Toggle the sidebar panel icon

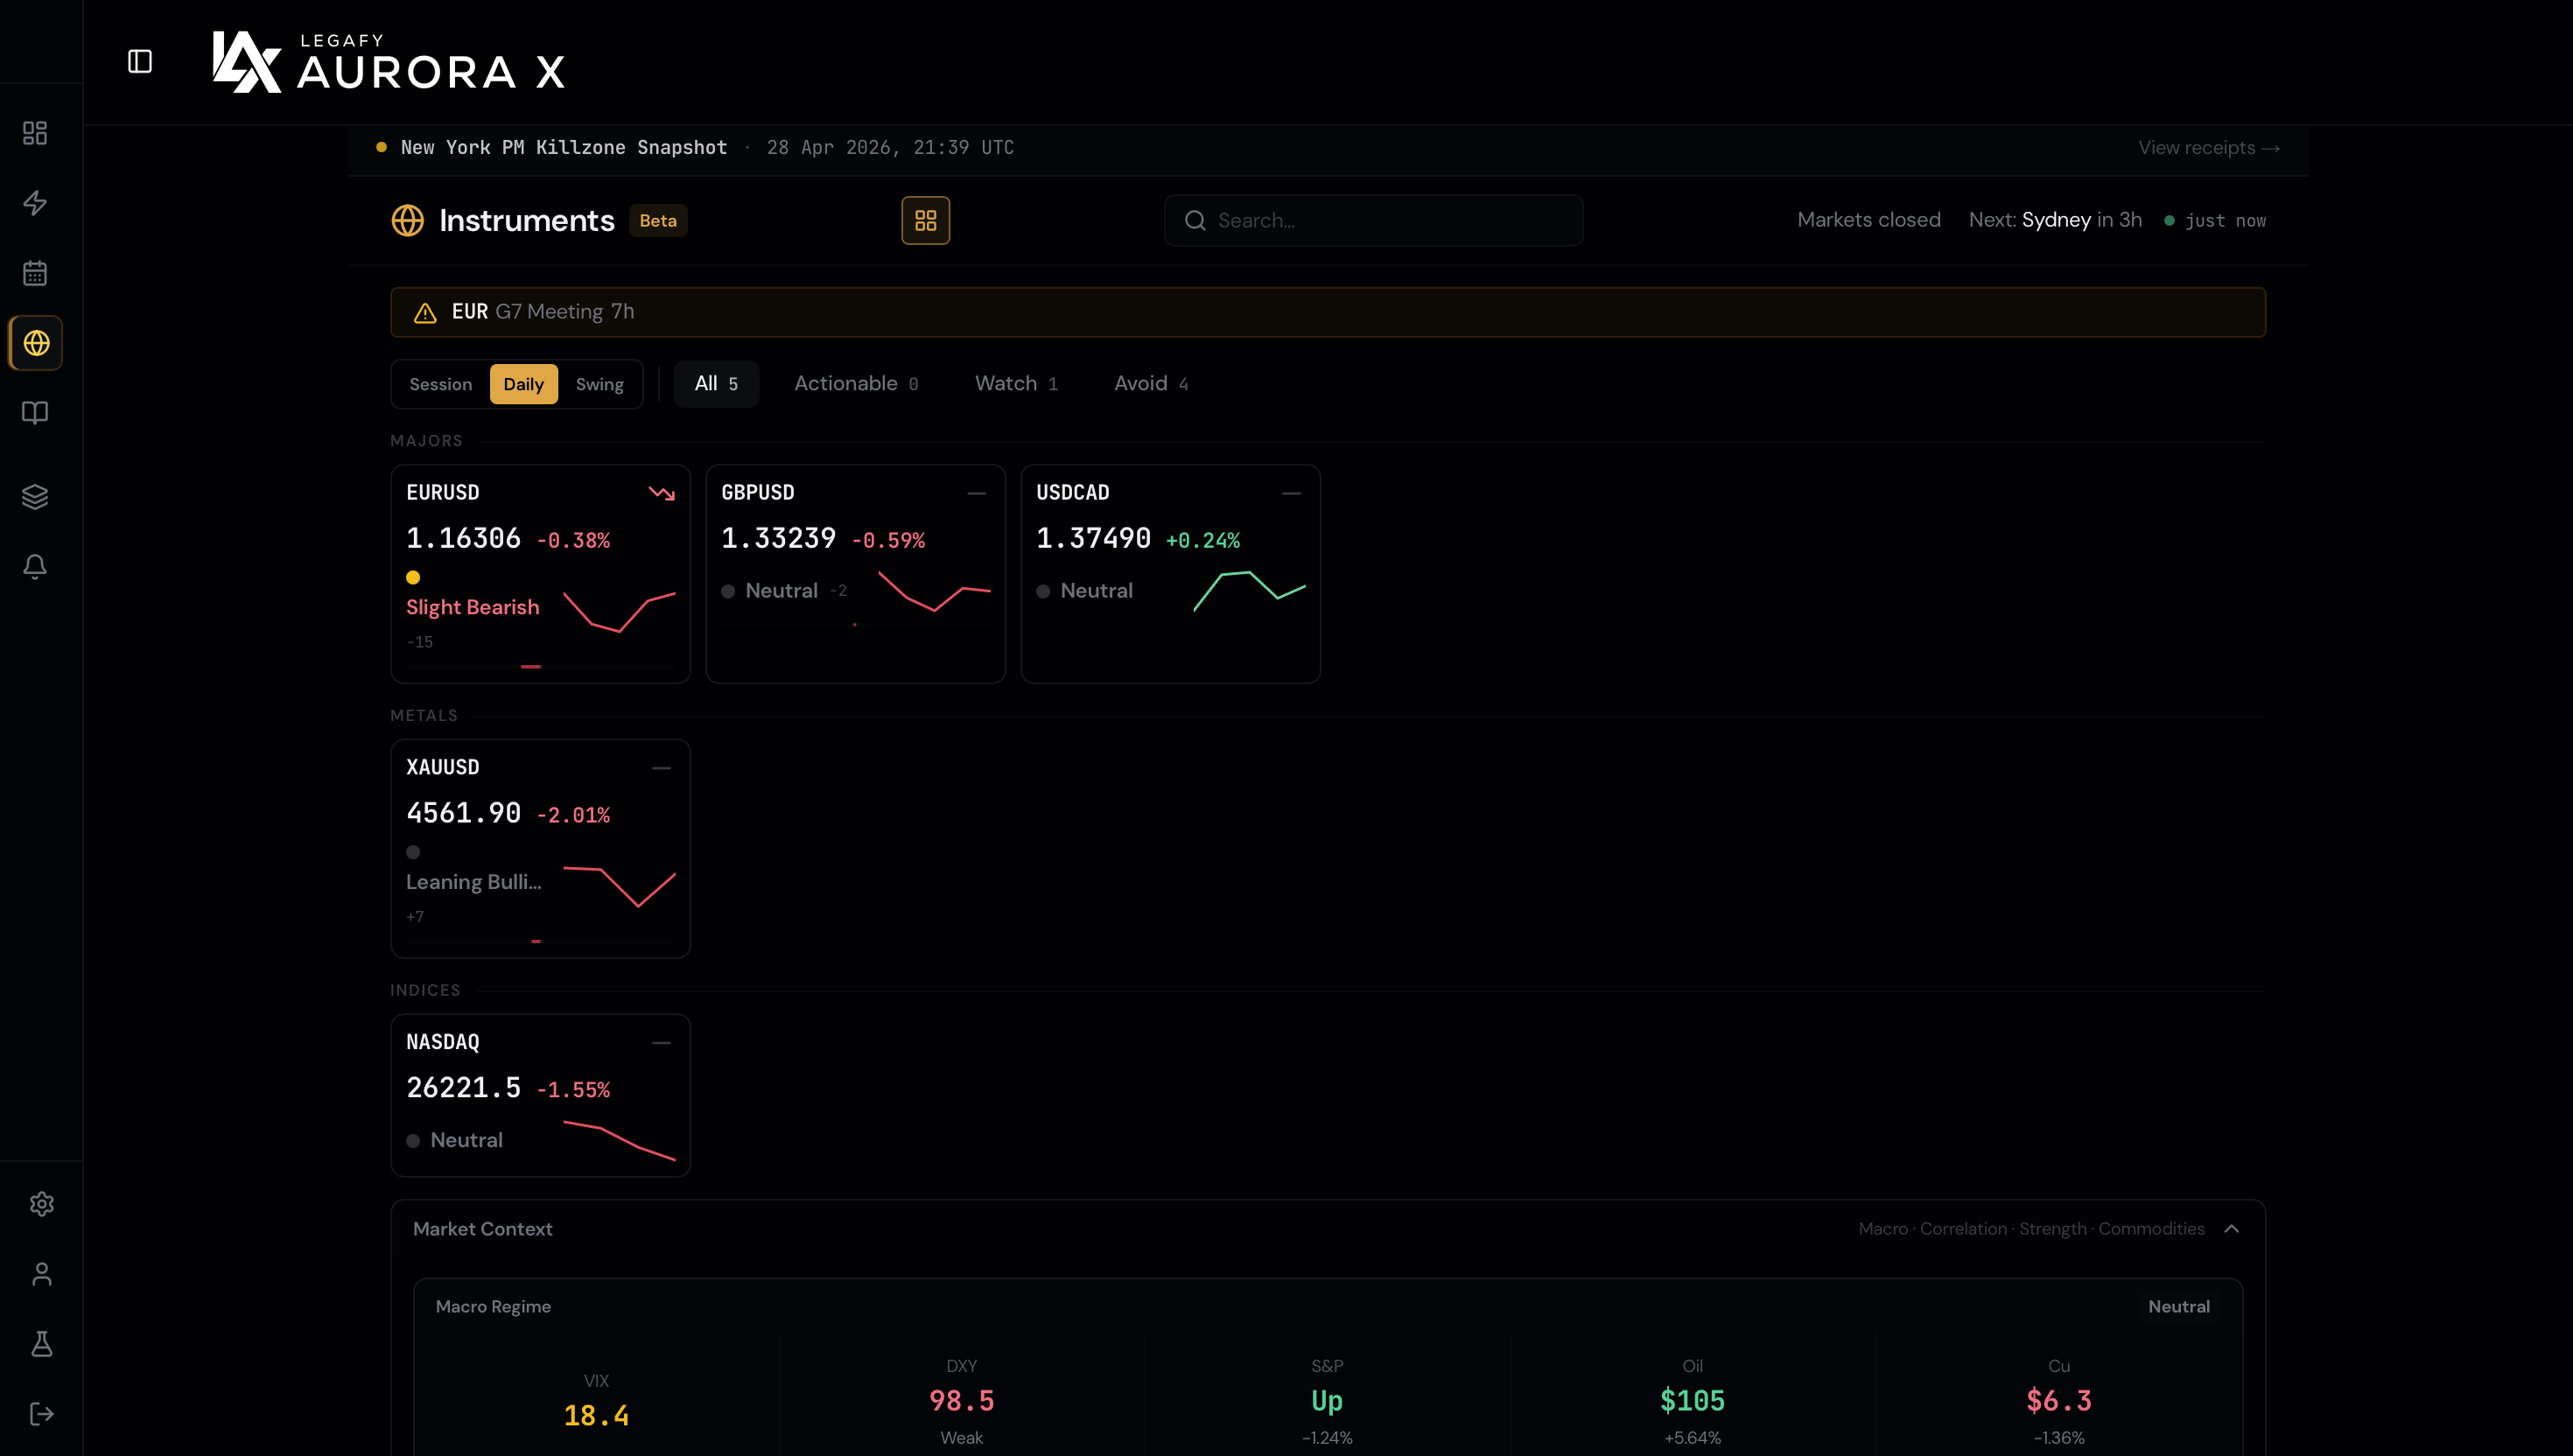coord(140,62)
